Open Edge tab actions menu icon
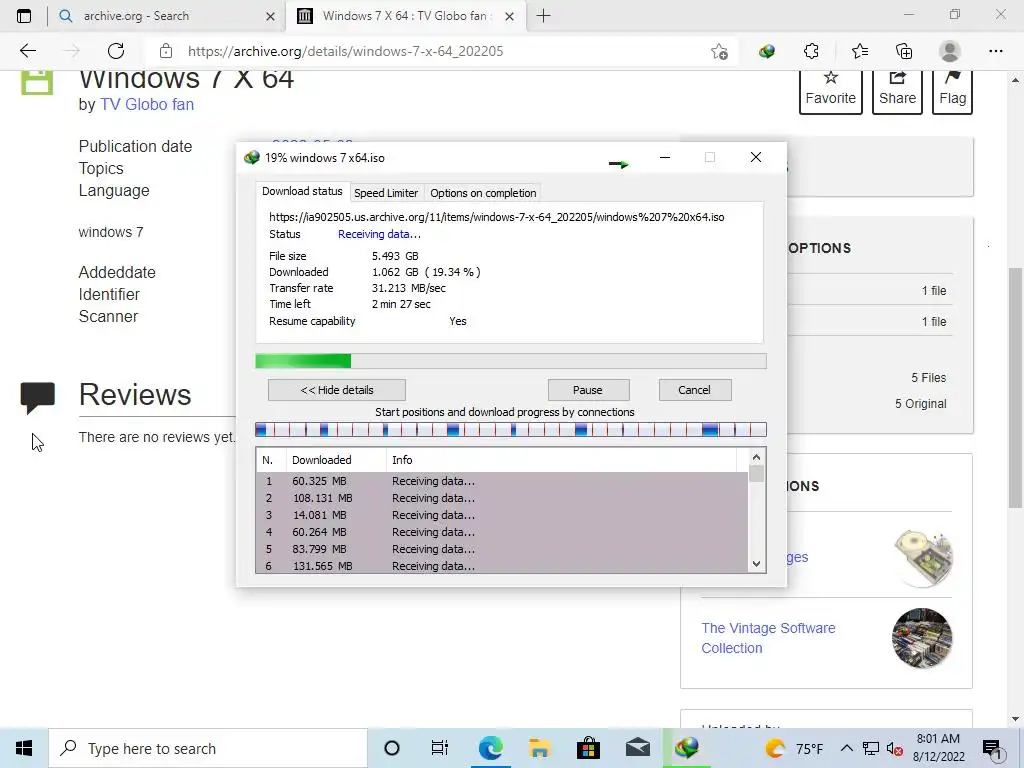1024x768 pixels. [24, 16]
